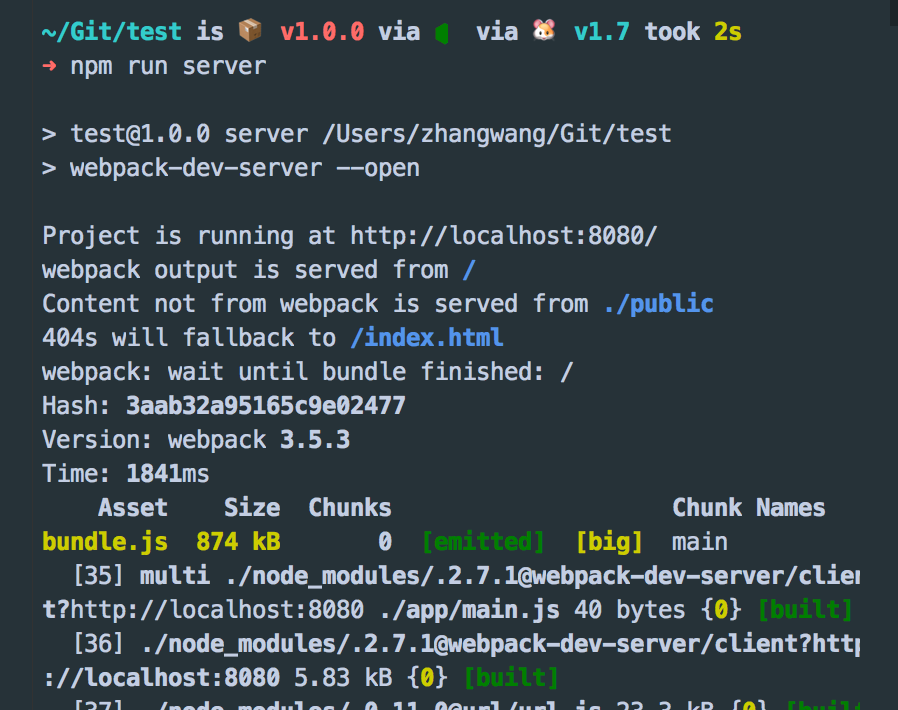Click the blue /index.html path
This screenshot has height=710, width=898.
[x=427, y=338]
